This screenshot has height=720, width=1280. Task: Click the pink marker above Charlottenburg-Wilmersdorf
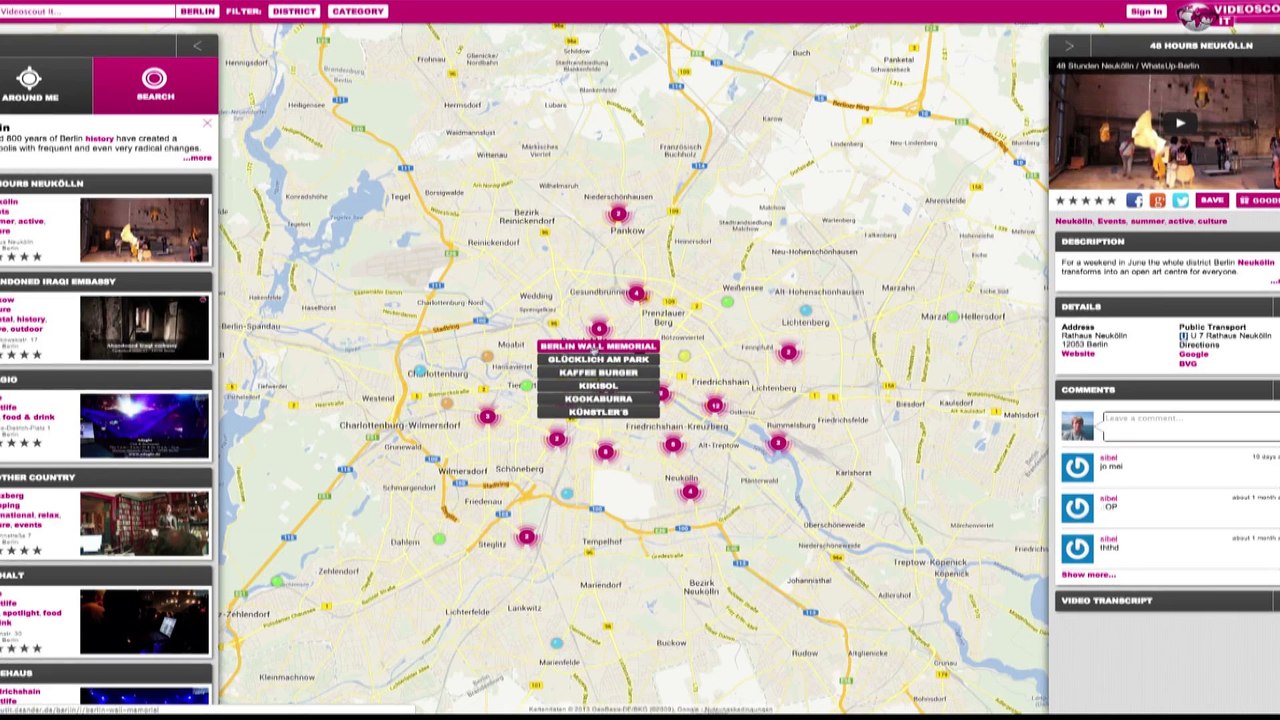click(x=487, y=416)
